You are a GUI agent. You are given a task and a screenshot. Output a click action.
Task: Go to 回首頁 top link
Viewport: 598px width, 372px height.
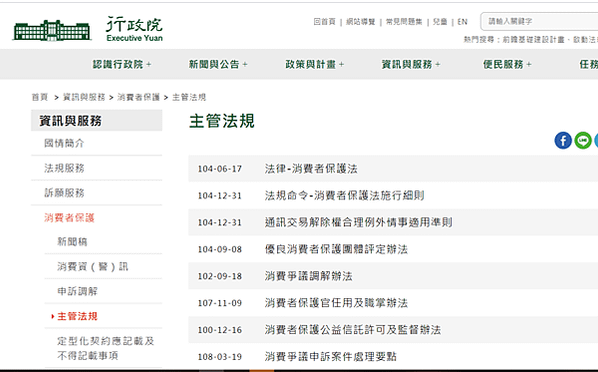pos(325,22)
